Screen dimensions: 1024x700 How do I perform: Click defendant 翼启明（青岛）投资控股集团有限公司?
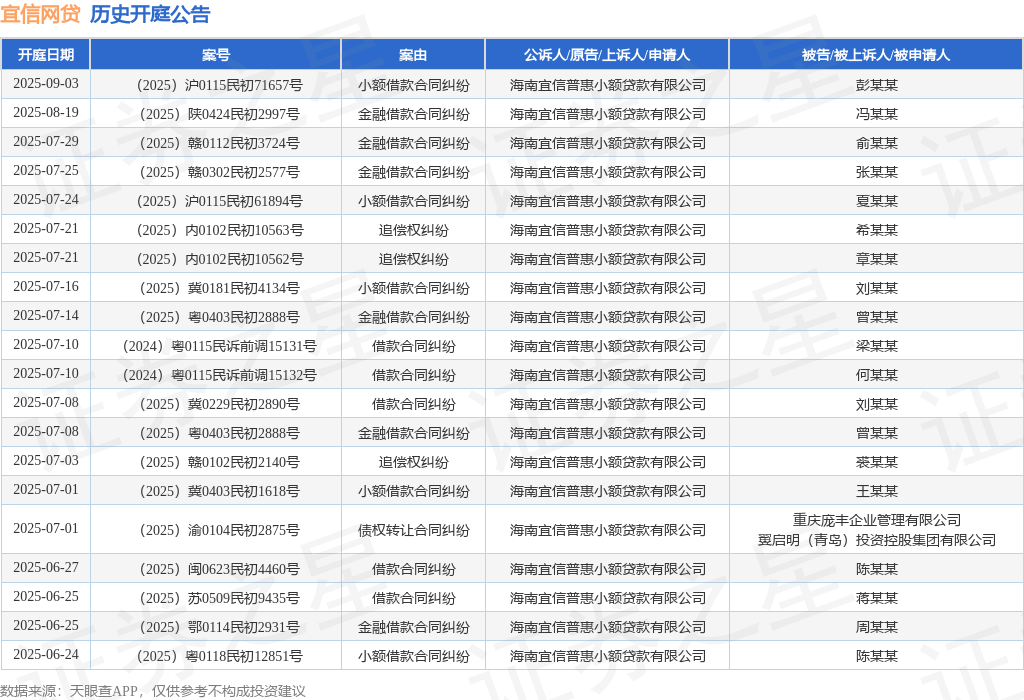[x=876, y=540]
